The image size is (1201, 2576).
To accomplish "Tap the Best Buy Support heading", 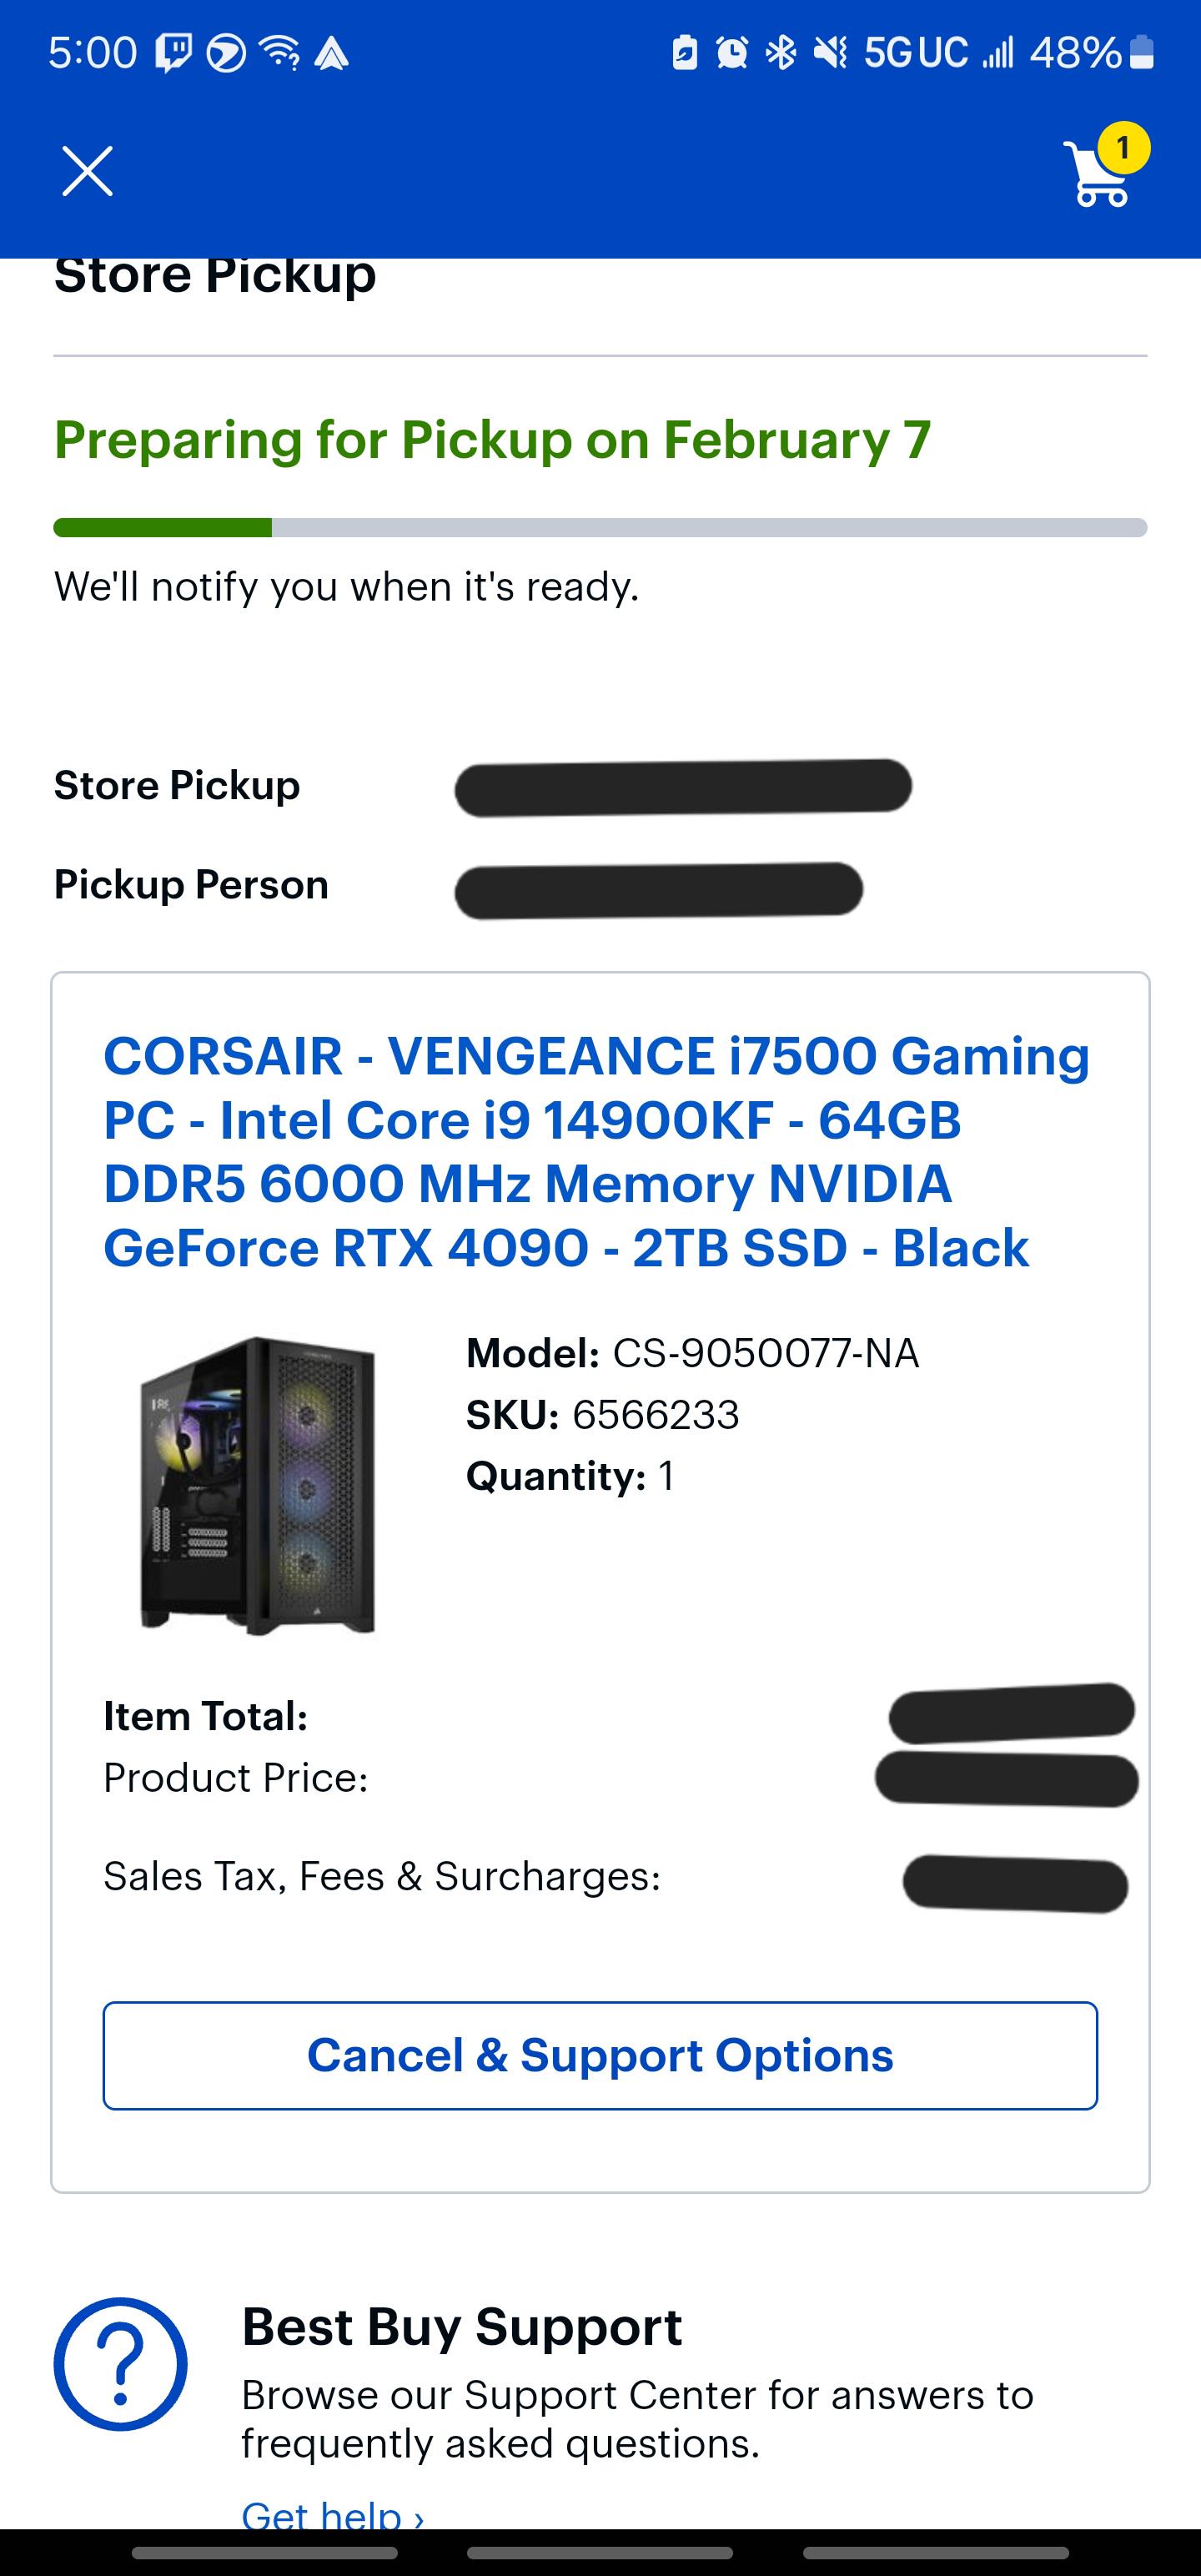I will (462, 2326).
